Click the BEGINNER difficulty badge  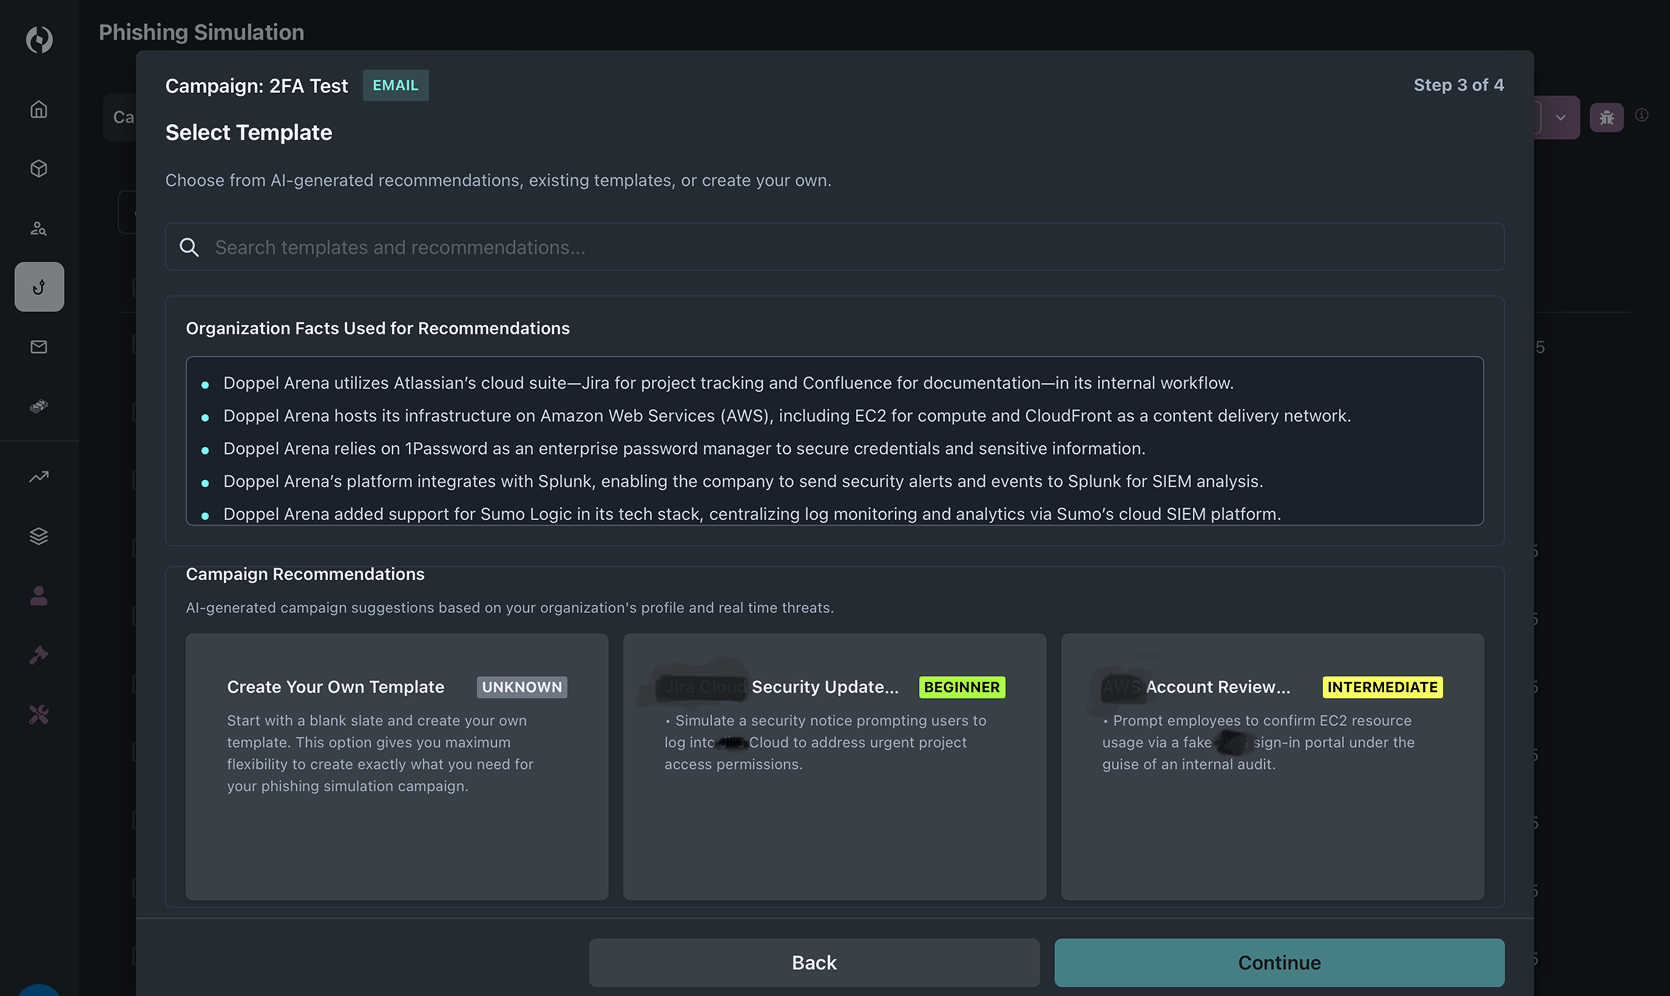(x=962, y=687)
